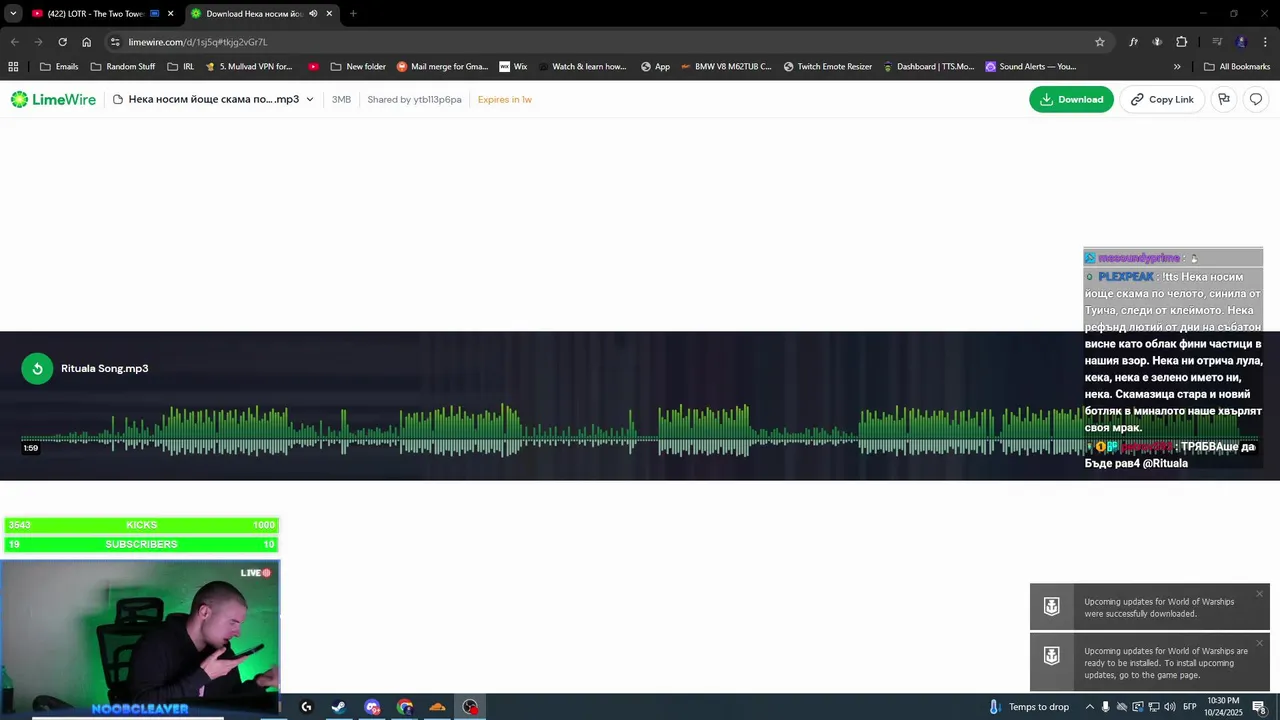View site information icon in address bar
This screenshot has height=720, width=1280.
(x=115, y=42)
